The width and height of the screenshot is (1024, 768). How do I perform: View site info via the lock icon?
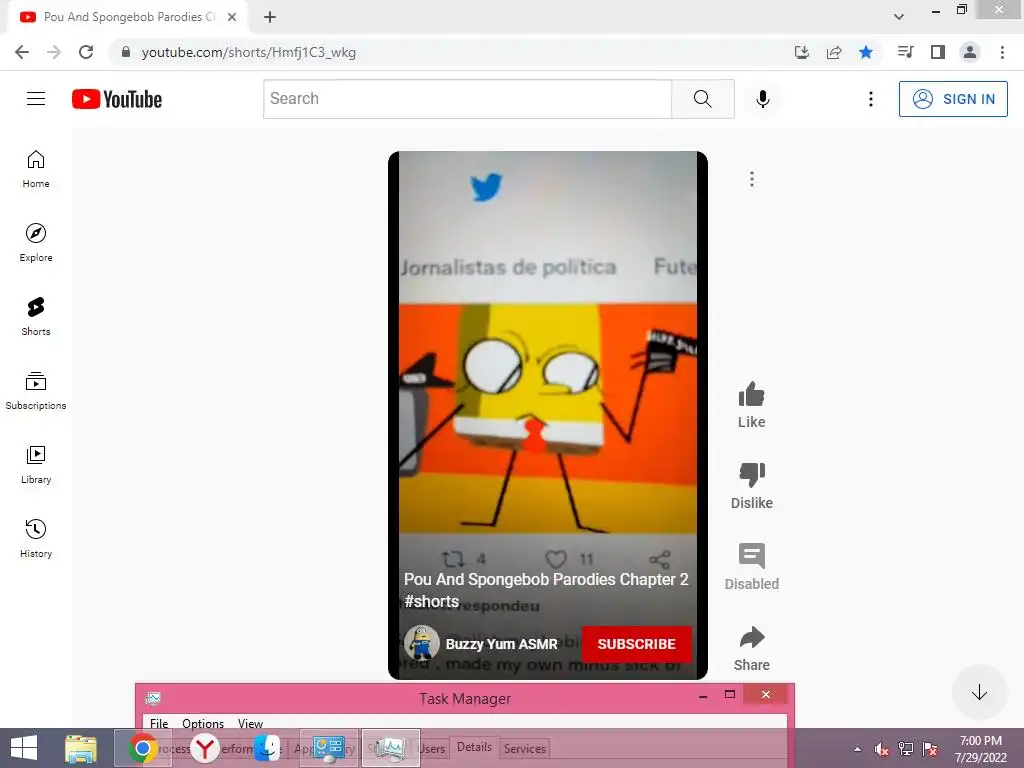126,52
